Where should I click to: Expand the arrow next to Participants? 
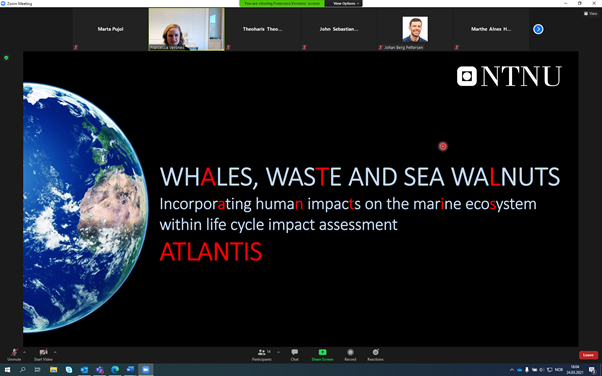278,352
